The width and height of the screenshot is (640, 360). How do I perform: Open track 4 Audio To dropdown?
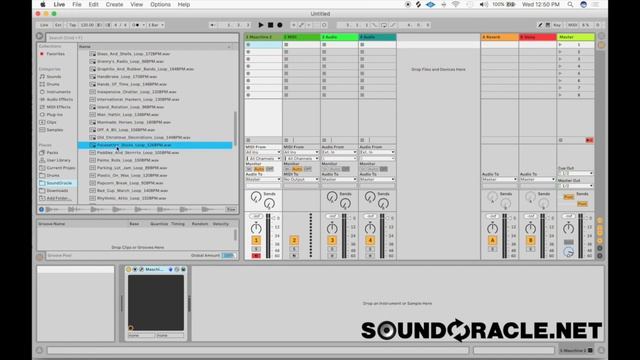pos(377,179)
